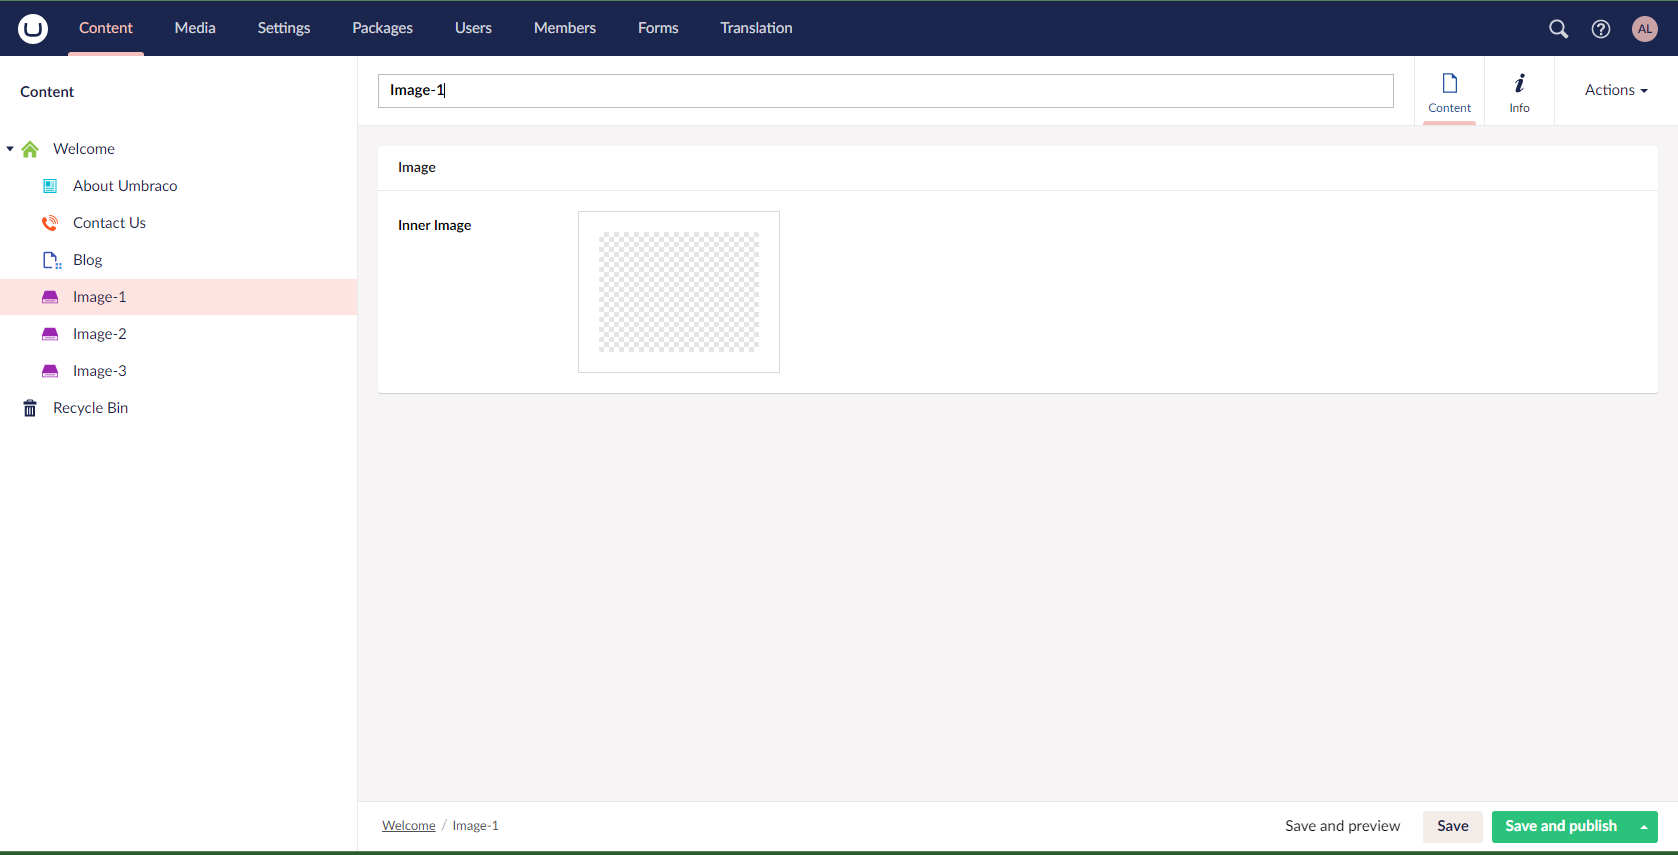Viewport: 1678px width, 855px height.
Task: Click the Welcome home icon in tree
Action: 30,149
